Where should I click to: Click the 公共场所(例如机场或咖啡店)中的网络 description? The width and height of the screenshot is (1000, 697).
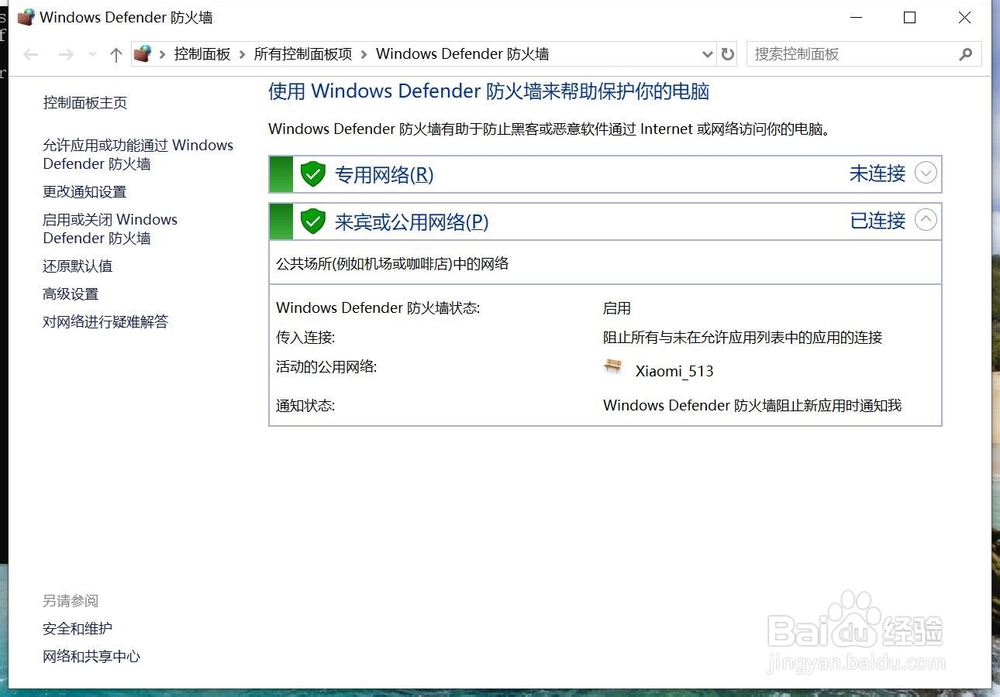(392, 264)
